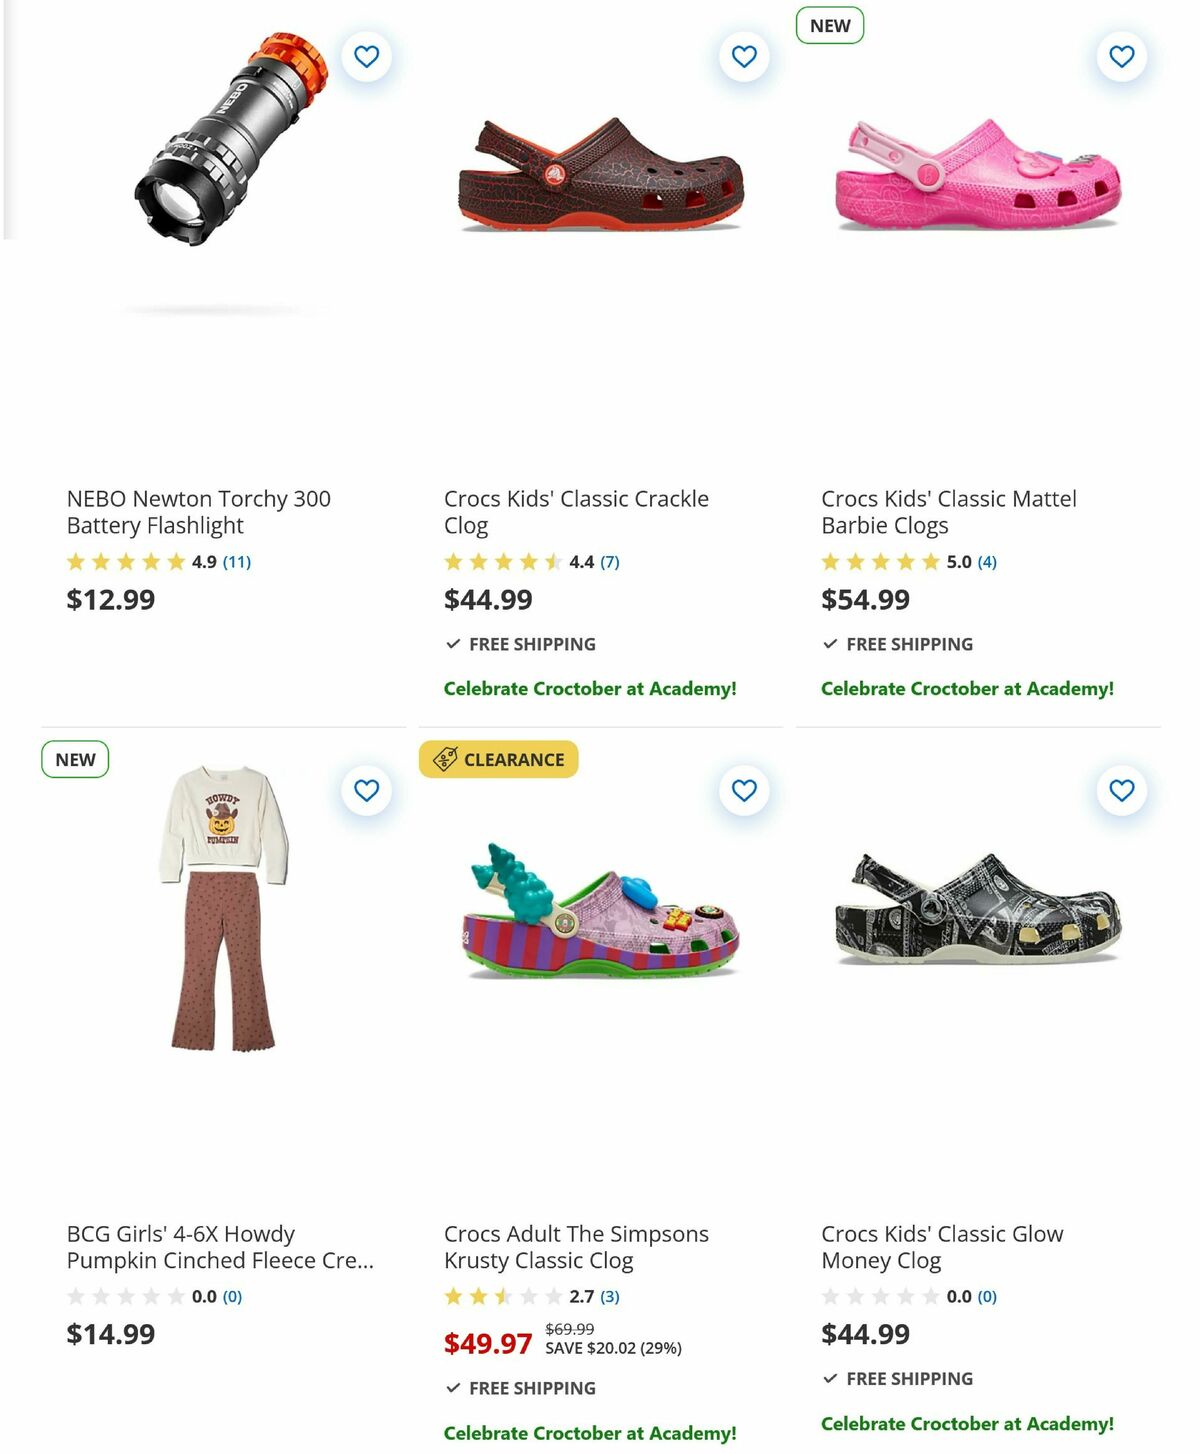Screen dimensions: 1200x1454
Task: Add NEBO Newton Torchy flashlight to wishlist
Action: click(366, 56)
